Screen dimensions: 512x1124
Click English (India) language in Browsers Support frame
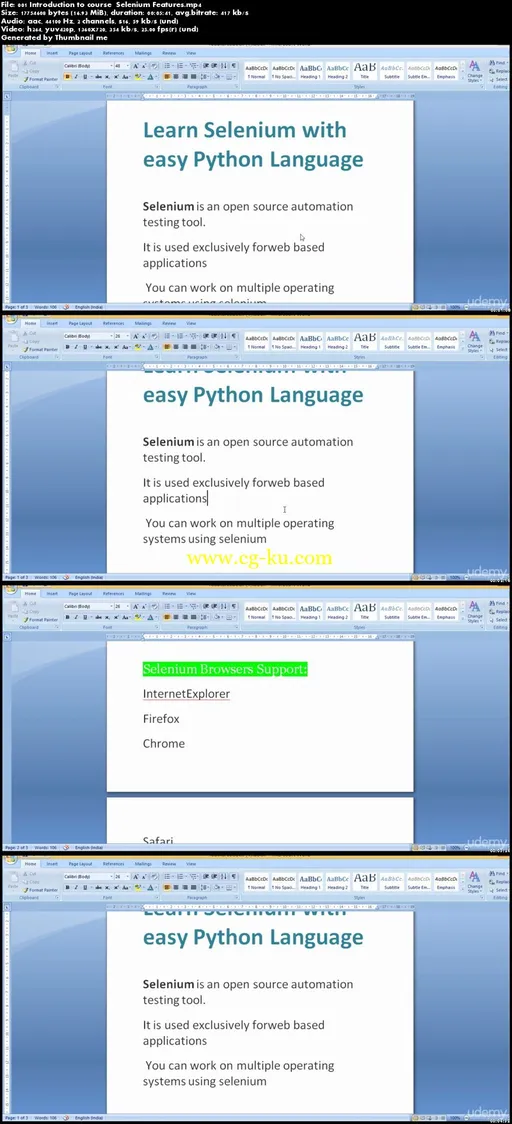89,847
